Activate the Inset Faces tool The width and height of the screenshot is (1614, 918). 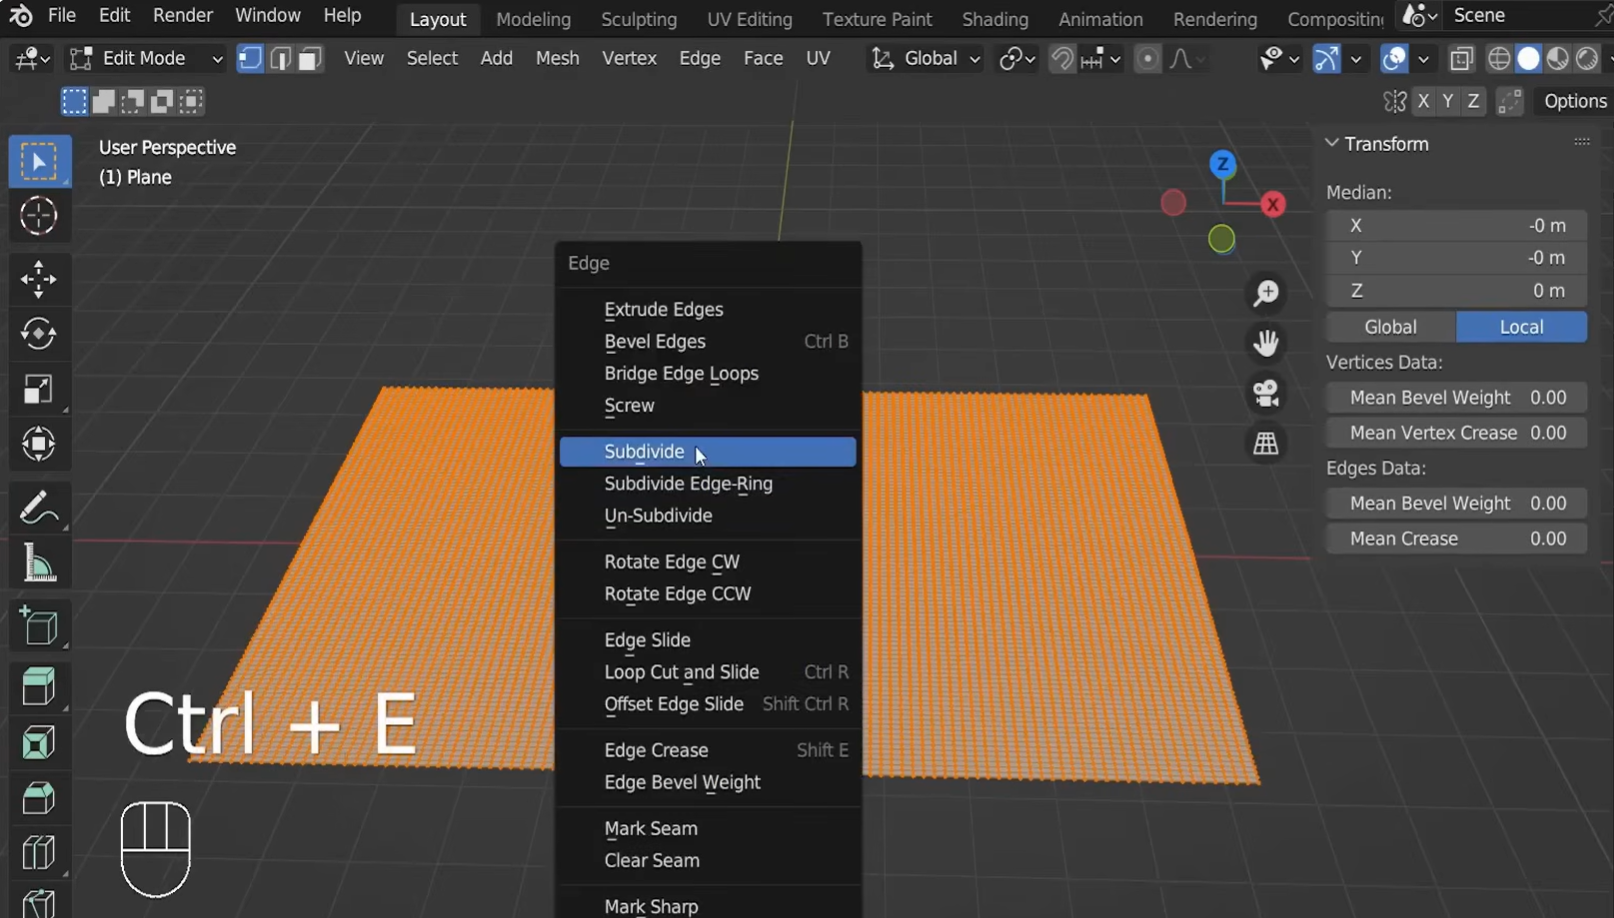[39, 743]
